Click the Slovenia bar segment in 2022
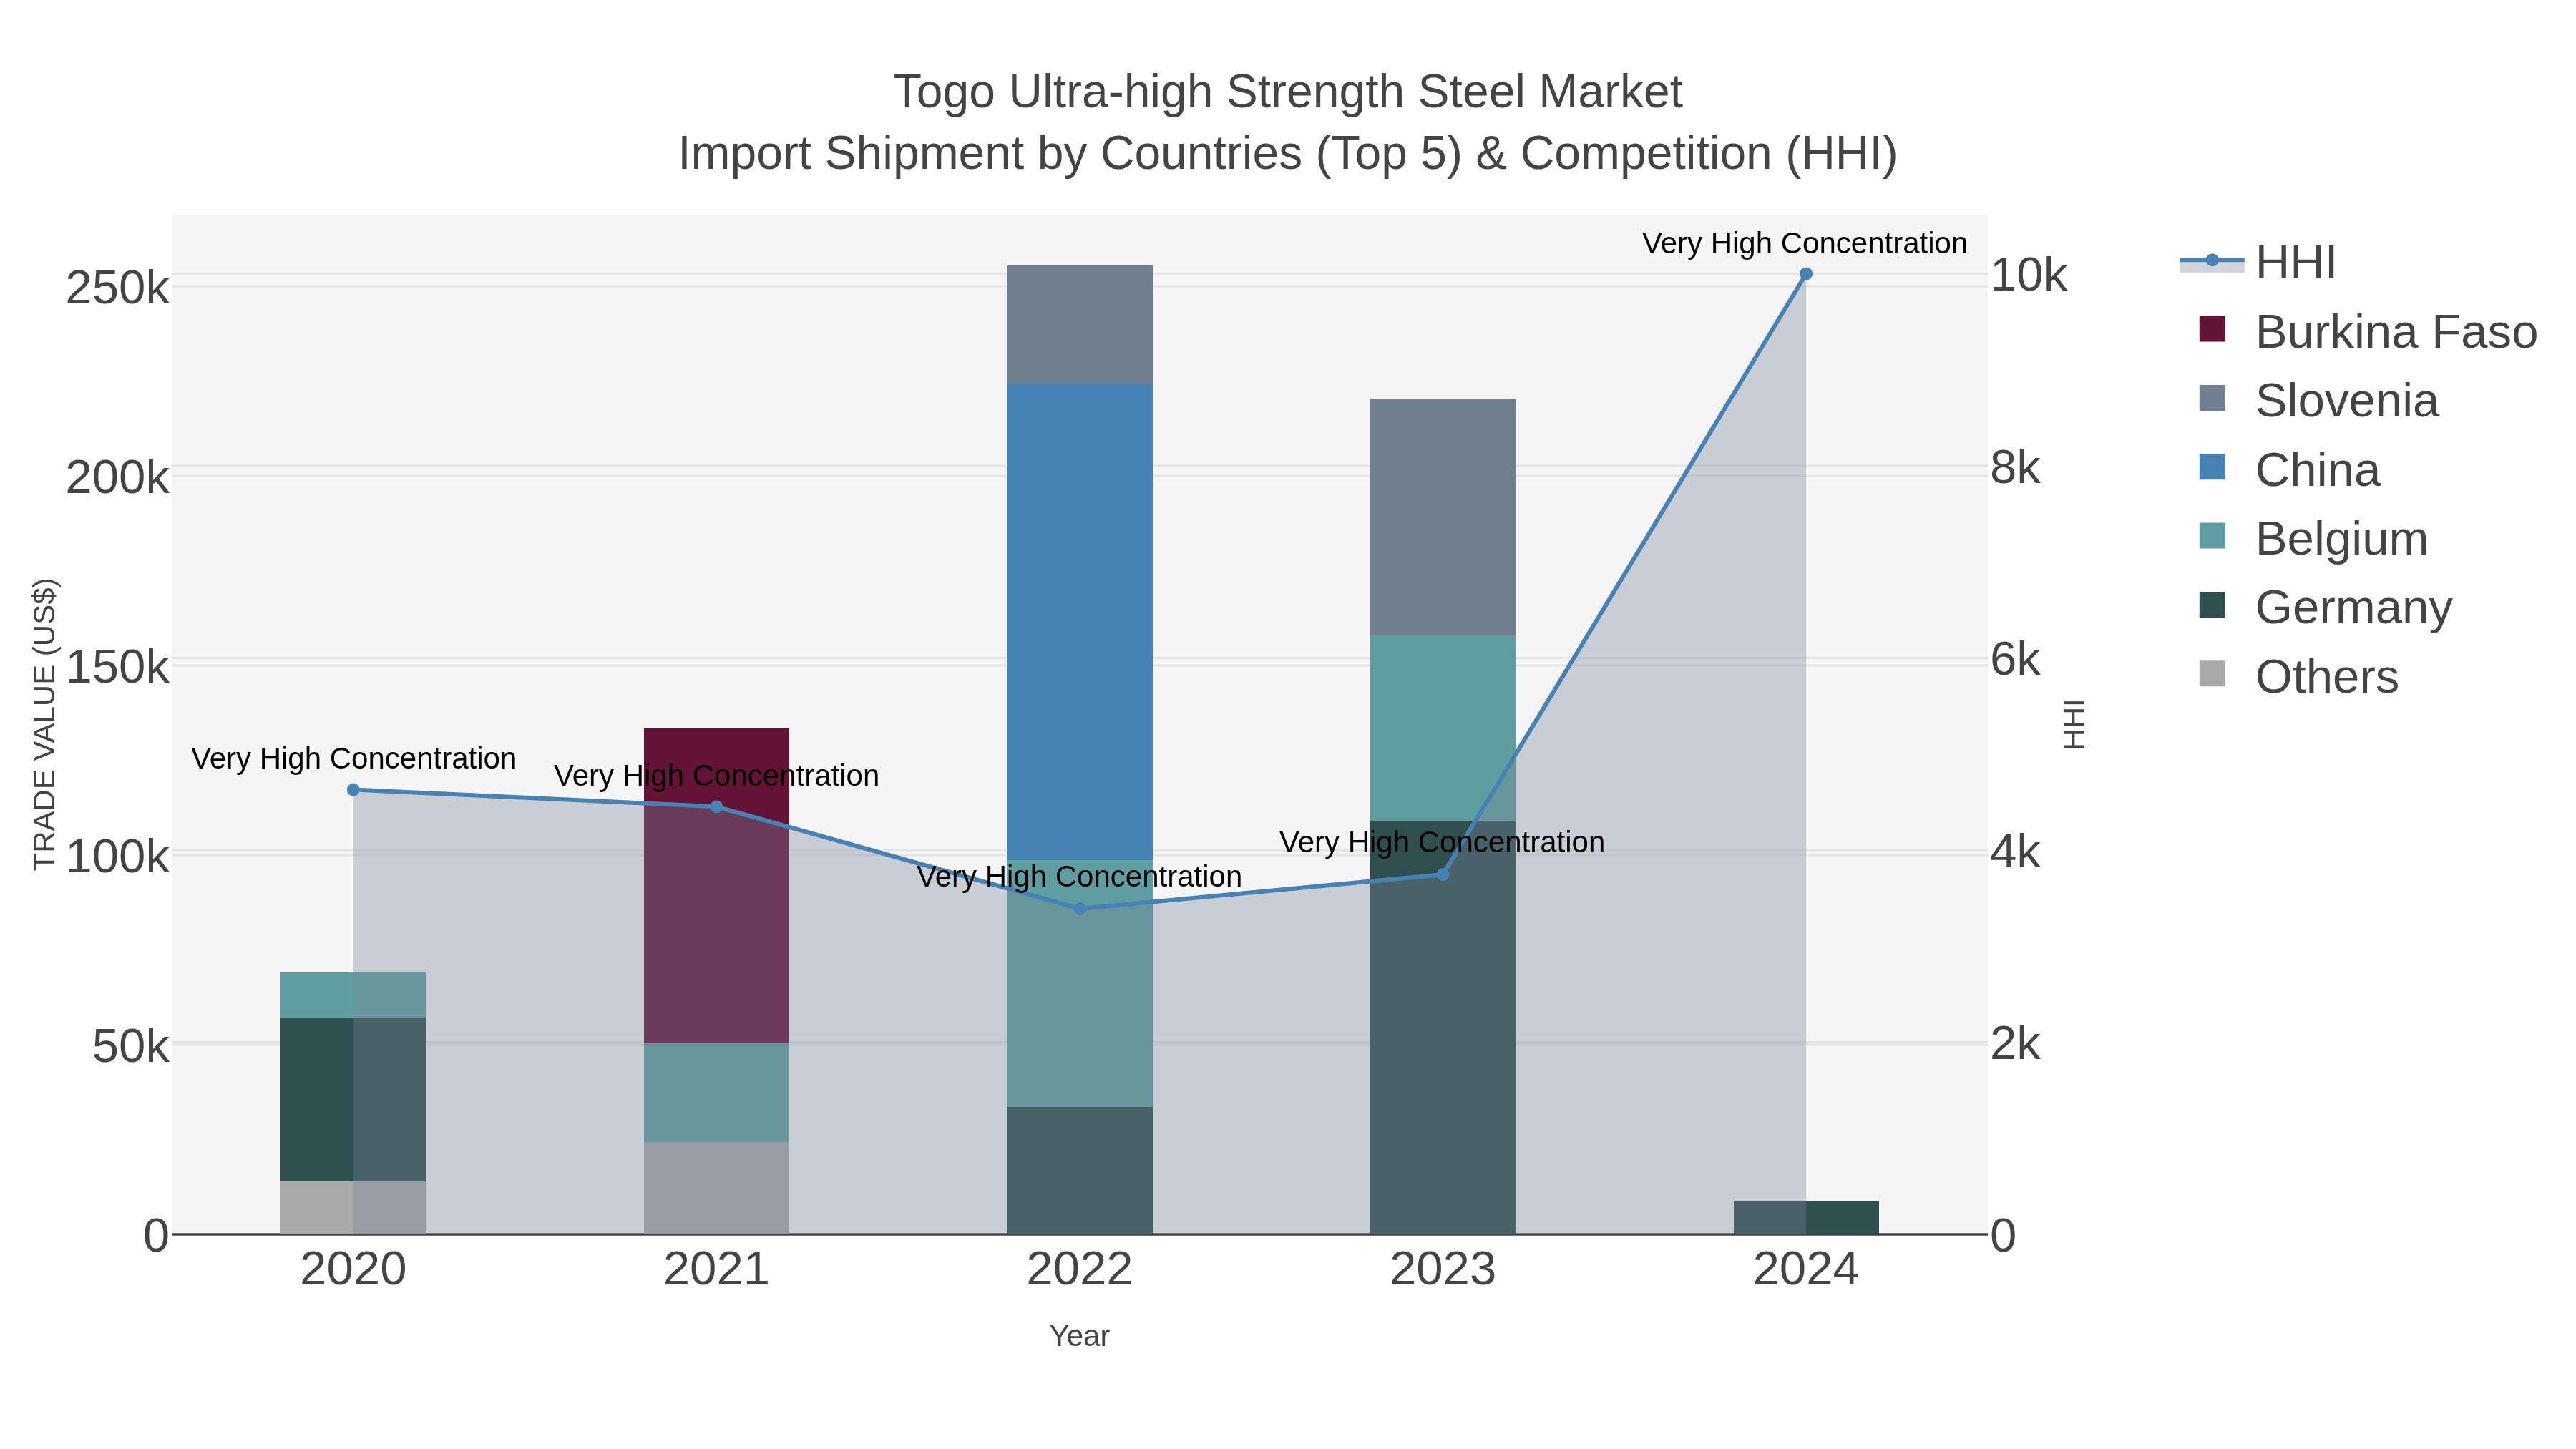Screen dimensions: 2576x1449 (1079, 325)
